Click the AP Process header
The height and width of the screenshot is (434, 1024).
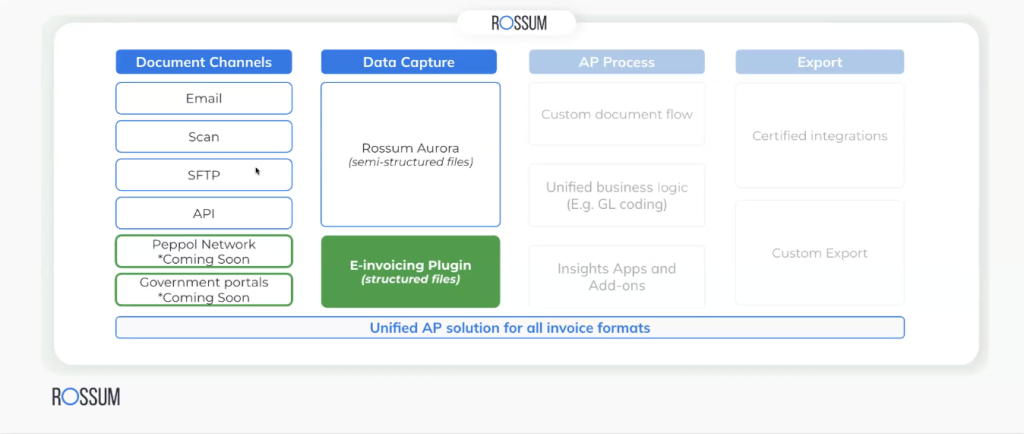616,62
